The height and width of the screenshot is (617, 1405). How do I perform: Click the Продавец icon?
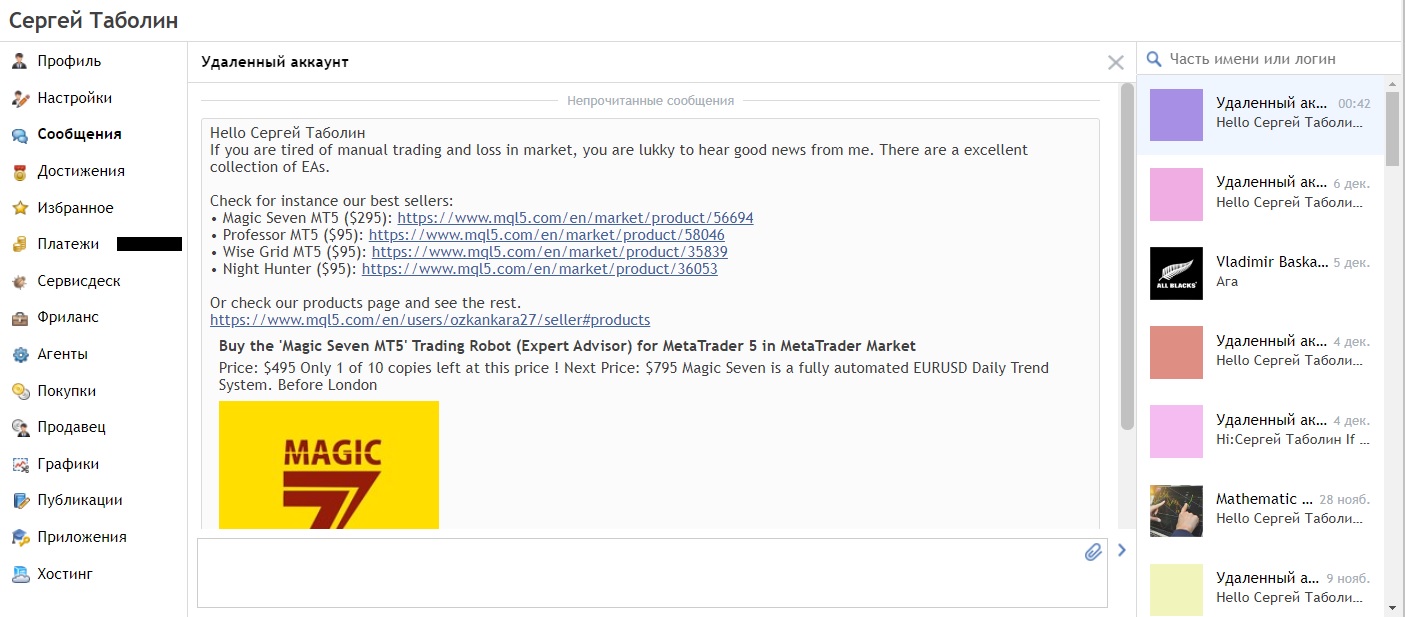(x=20, y=427)
